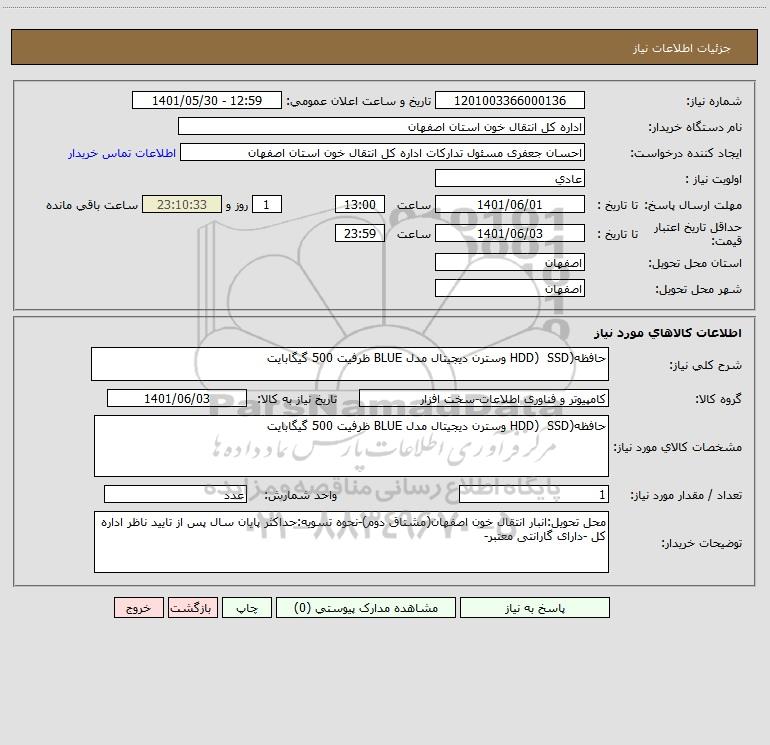Click label شهر محل تحویل

coord(698,290)
